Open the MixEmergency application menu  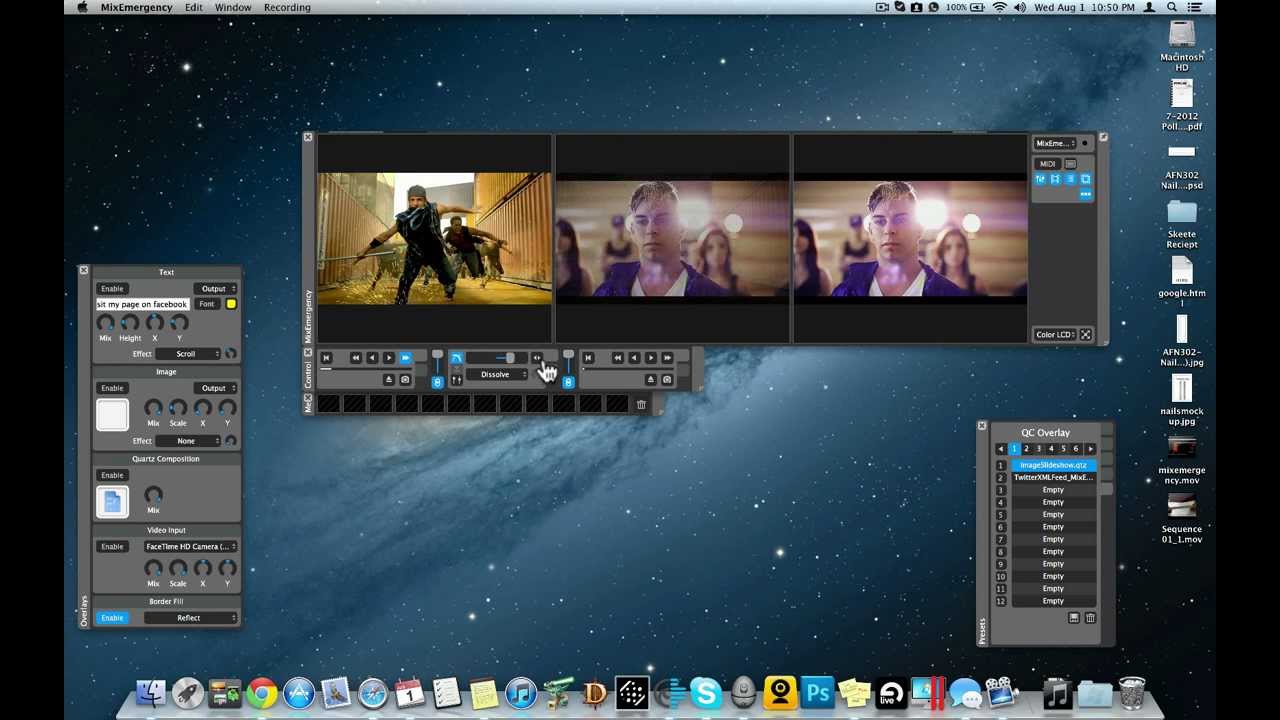pos(136,7)
